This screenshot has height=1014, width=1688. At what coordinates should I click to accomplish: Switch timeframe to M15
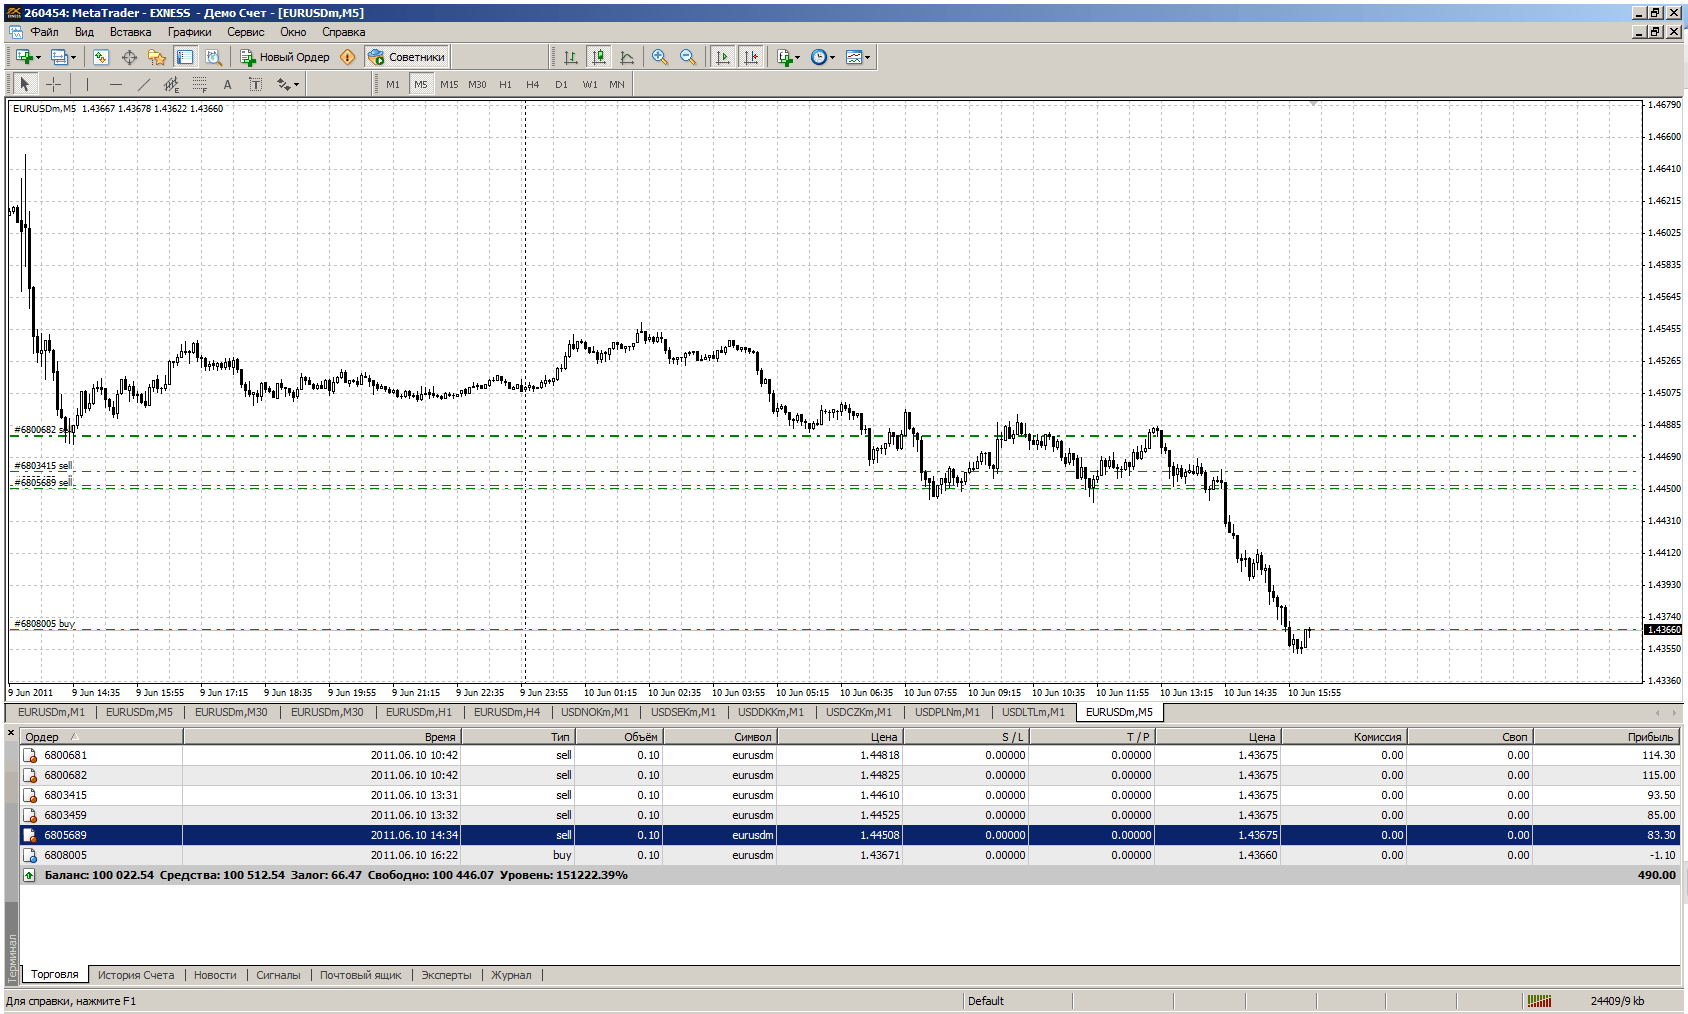[449, 84]
